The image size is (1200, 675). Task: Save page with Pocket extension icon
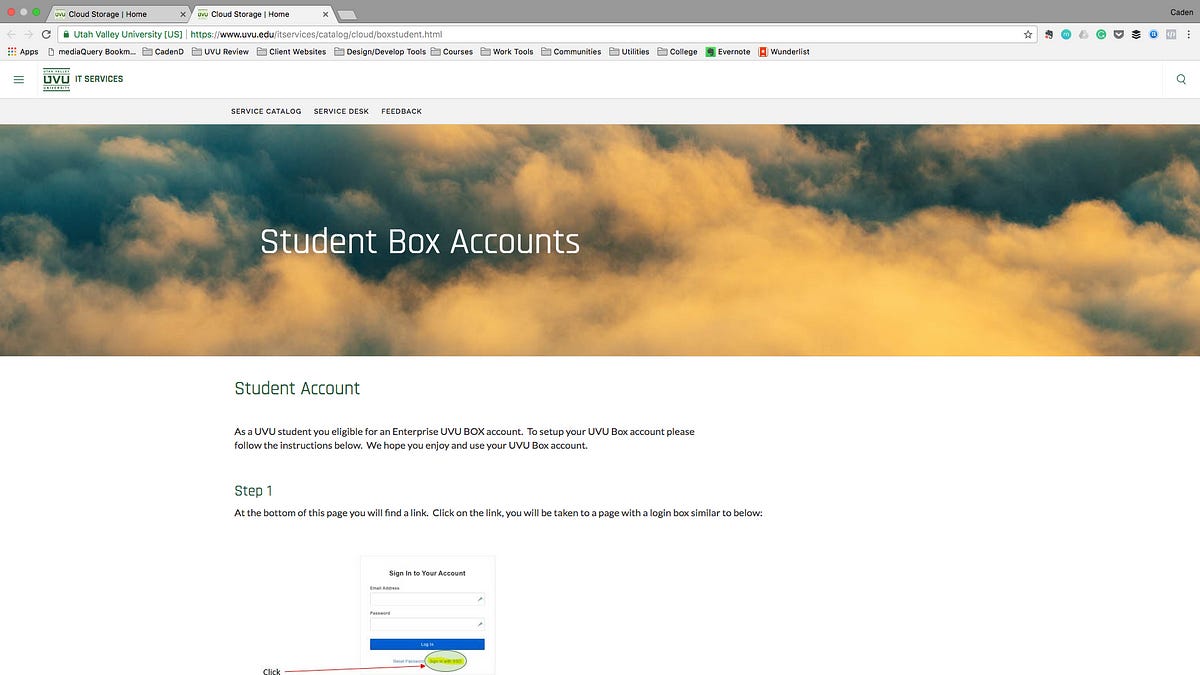[1118, 34]
